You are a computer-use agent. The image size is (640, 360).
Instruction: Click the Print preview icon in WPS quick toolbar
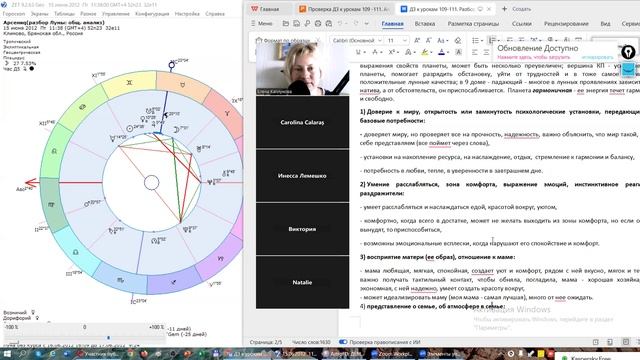tap(329, 24)
